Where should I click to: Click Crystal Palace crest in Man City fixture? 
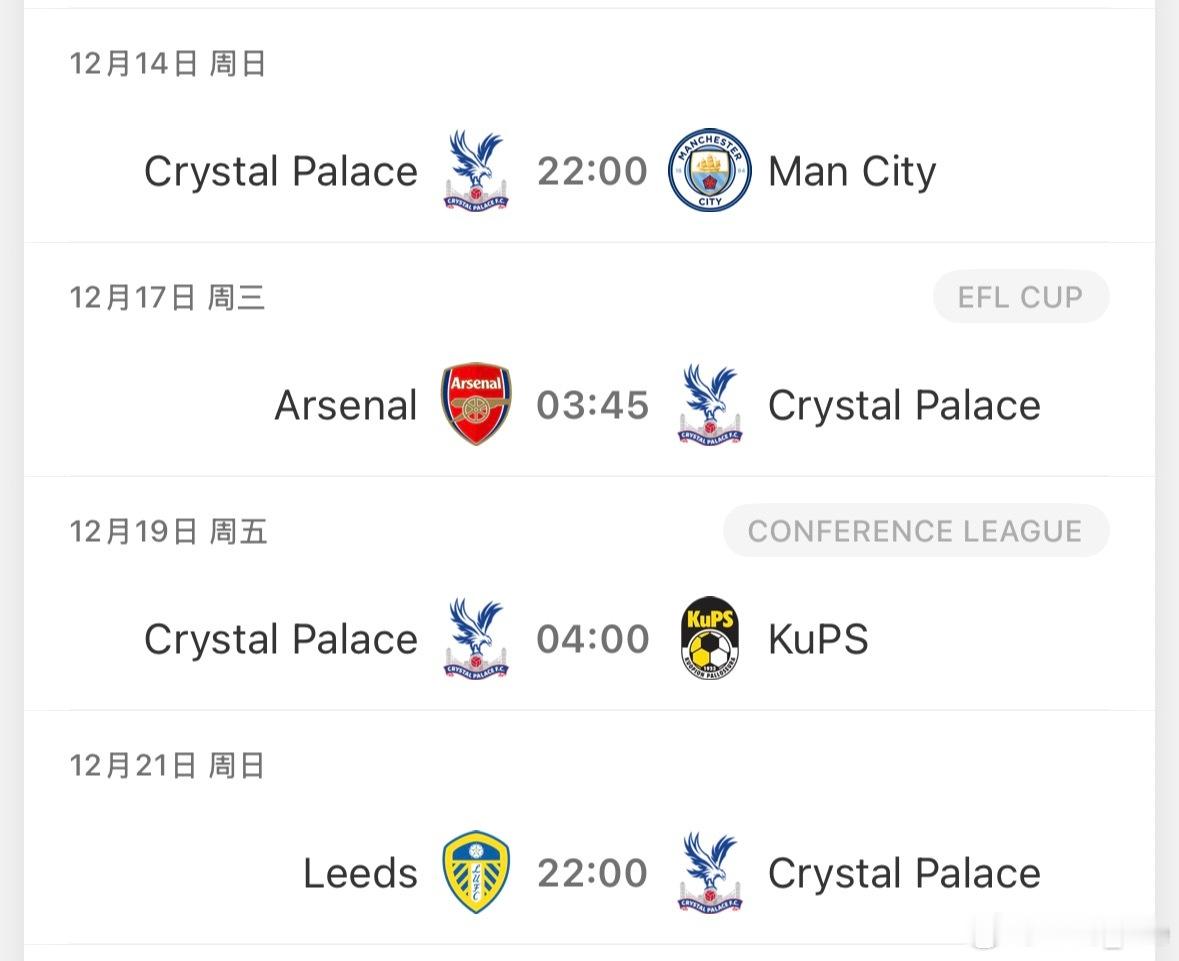pos(476,170)
